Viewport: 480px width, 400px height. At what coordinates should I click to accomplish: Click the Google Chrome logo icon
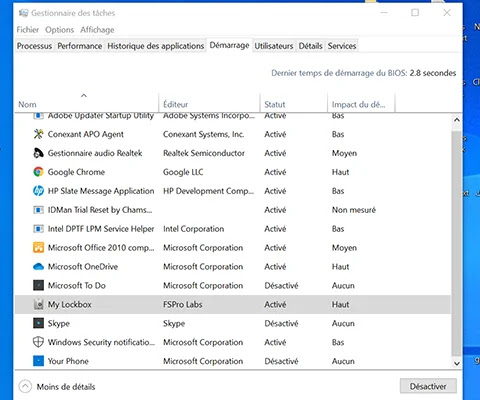point(38,172)
